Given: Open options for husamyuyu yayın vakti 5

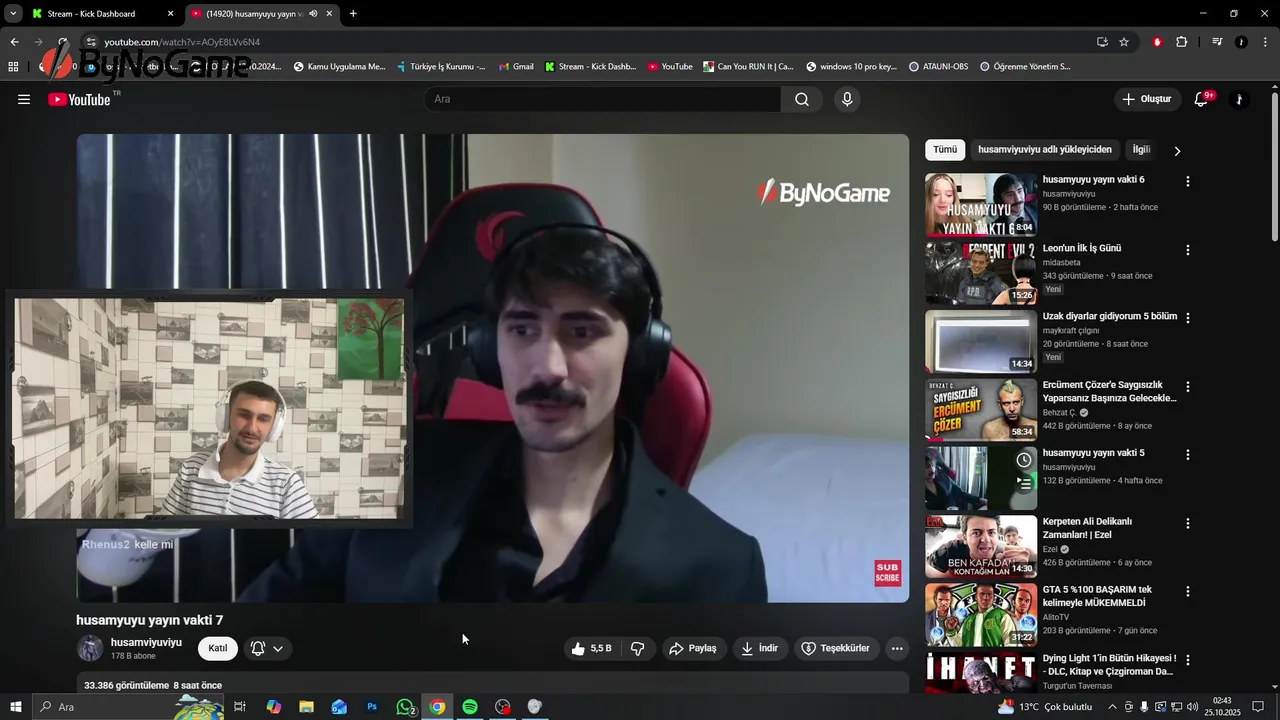Looking at the screenshot, I should [1188, 455].
